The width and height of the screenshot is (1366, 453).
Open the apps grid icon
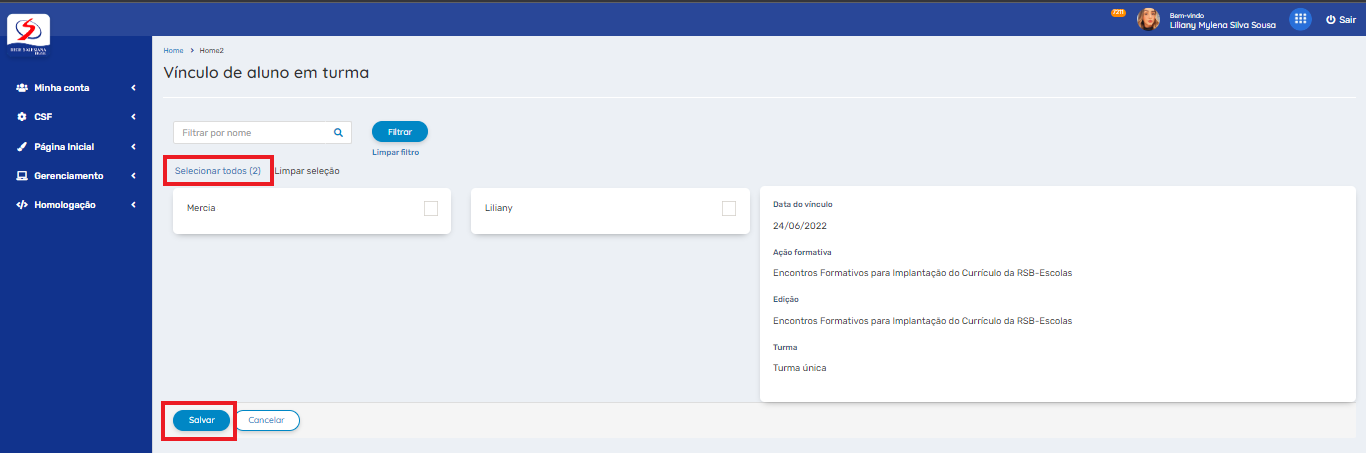(x=1300, y=19)
